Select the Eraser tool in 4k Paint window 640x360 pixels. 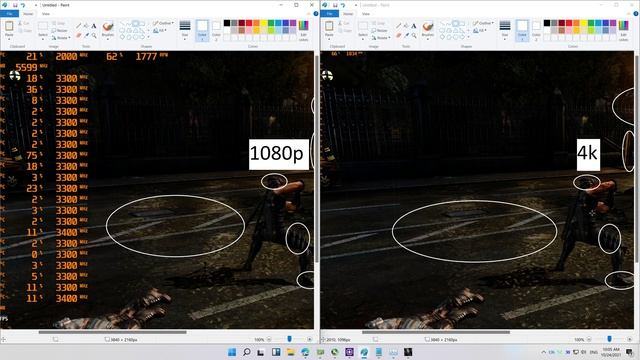click(x=398, y=36)
